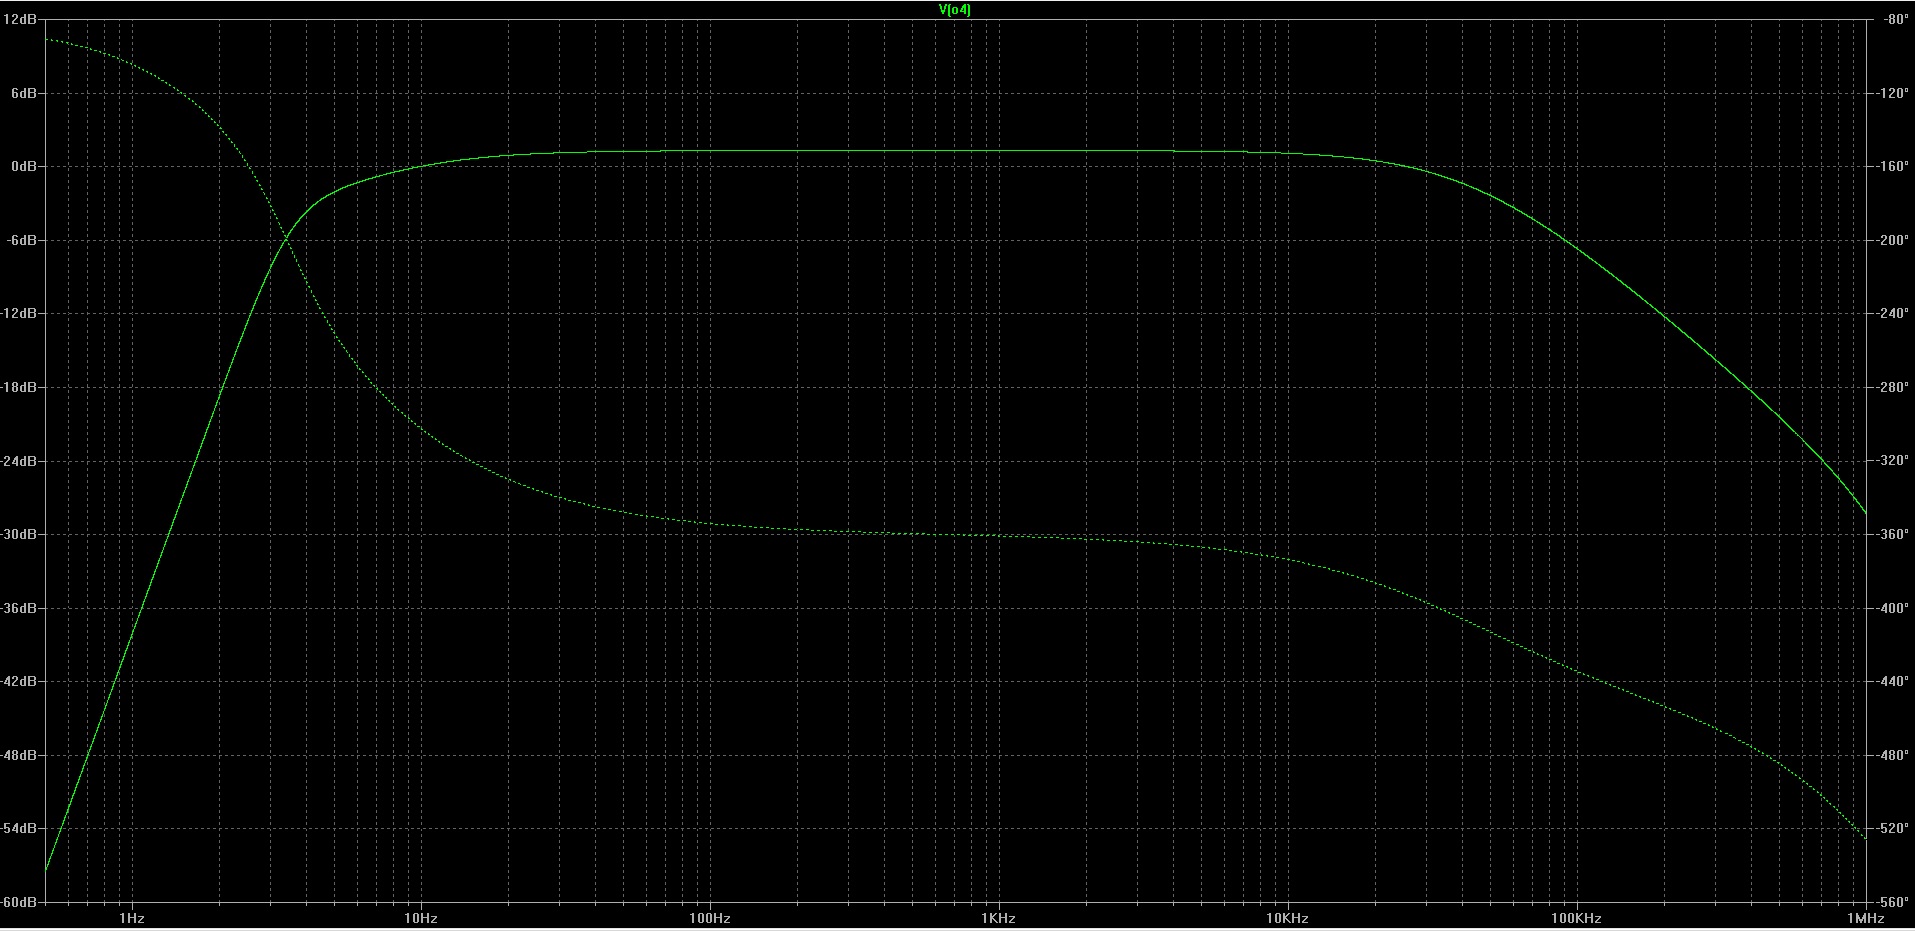Click the 1MHz frequency axis label
This screenshot has width=1915, height=931.
[x=1866, y=918]
